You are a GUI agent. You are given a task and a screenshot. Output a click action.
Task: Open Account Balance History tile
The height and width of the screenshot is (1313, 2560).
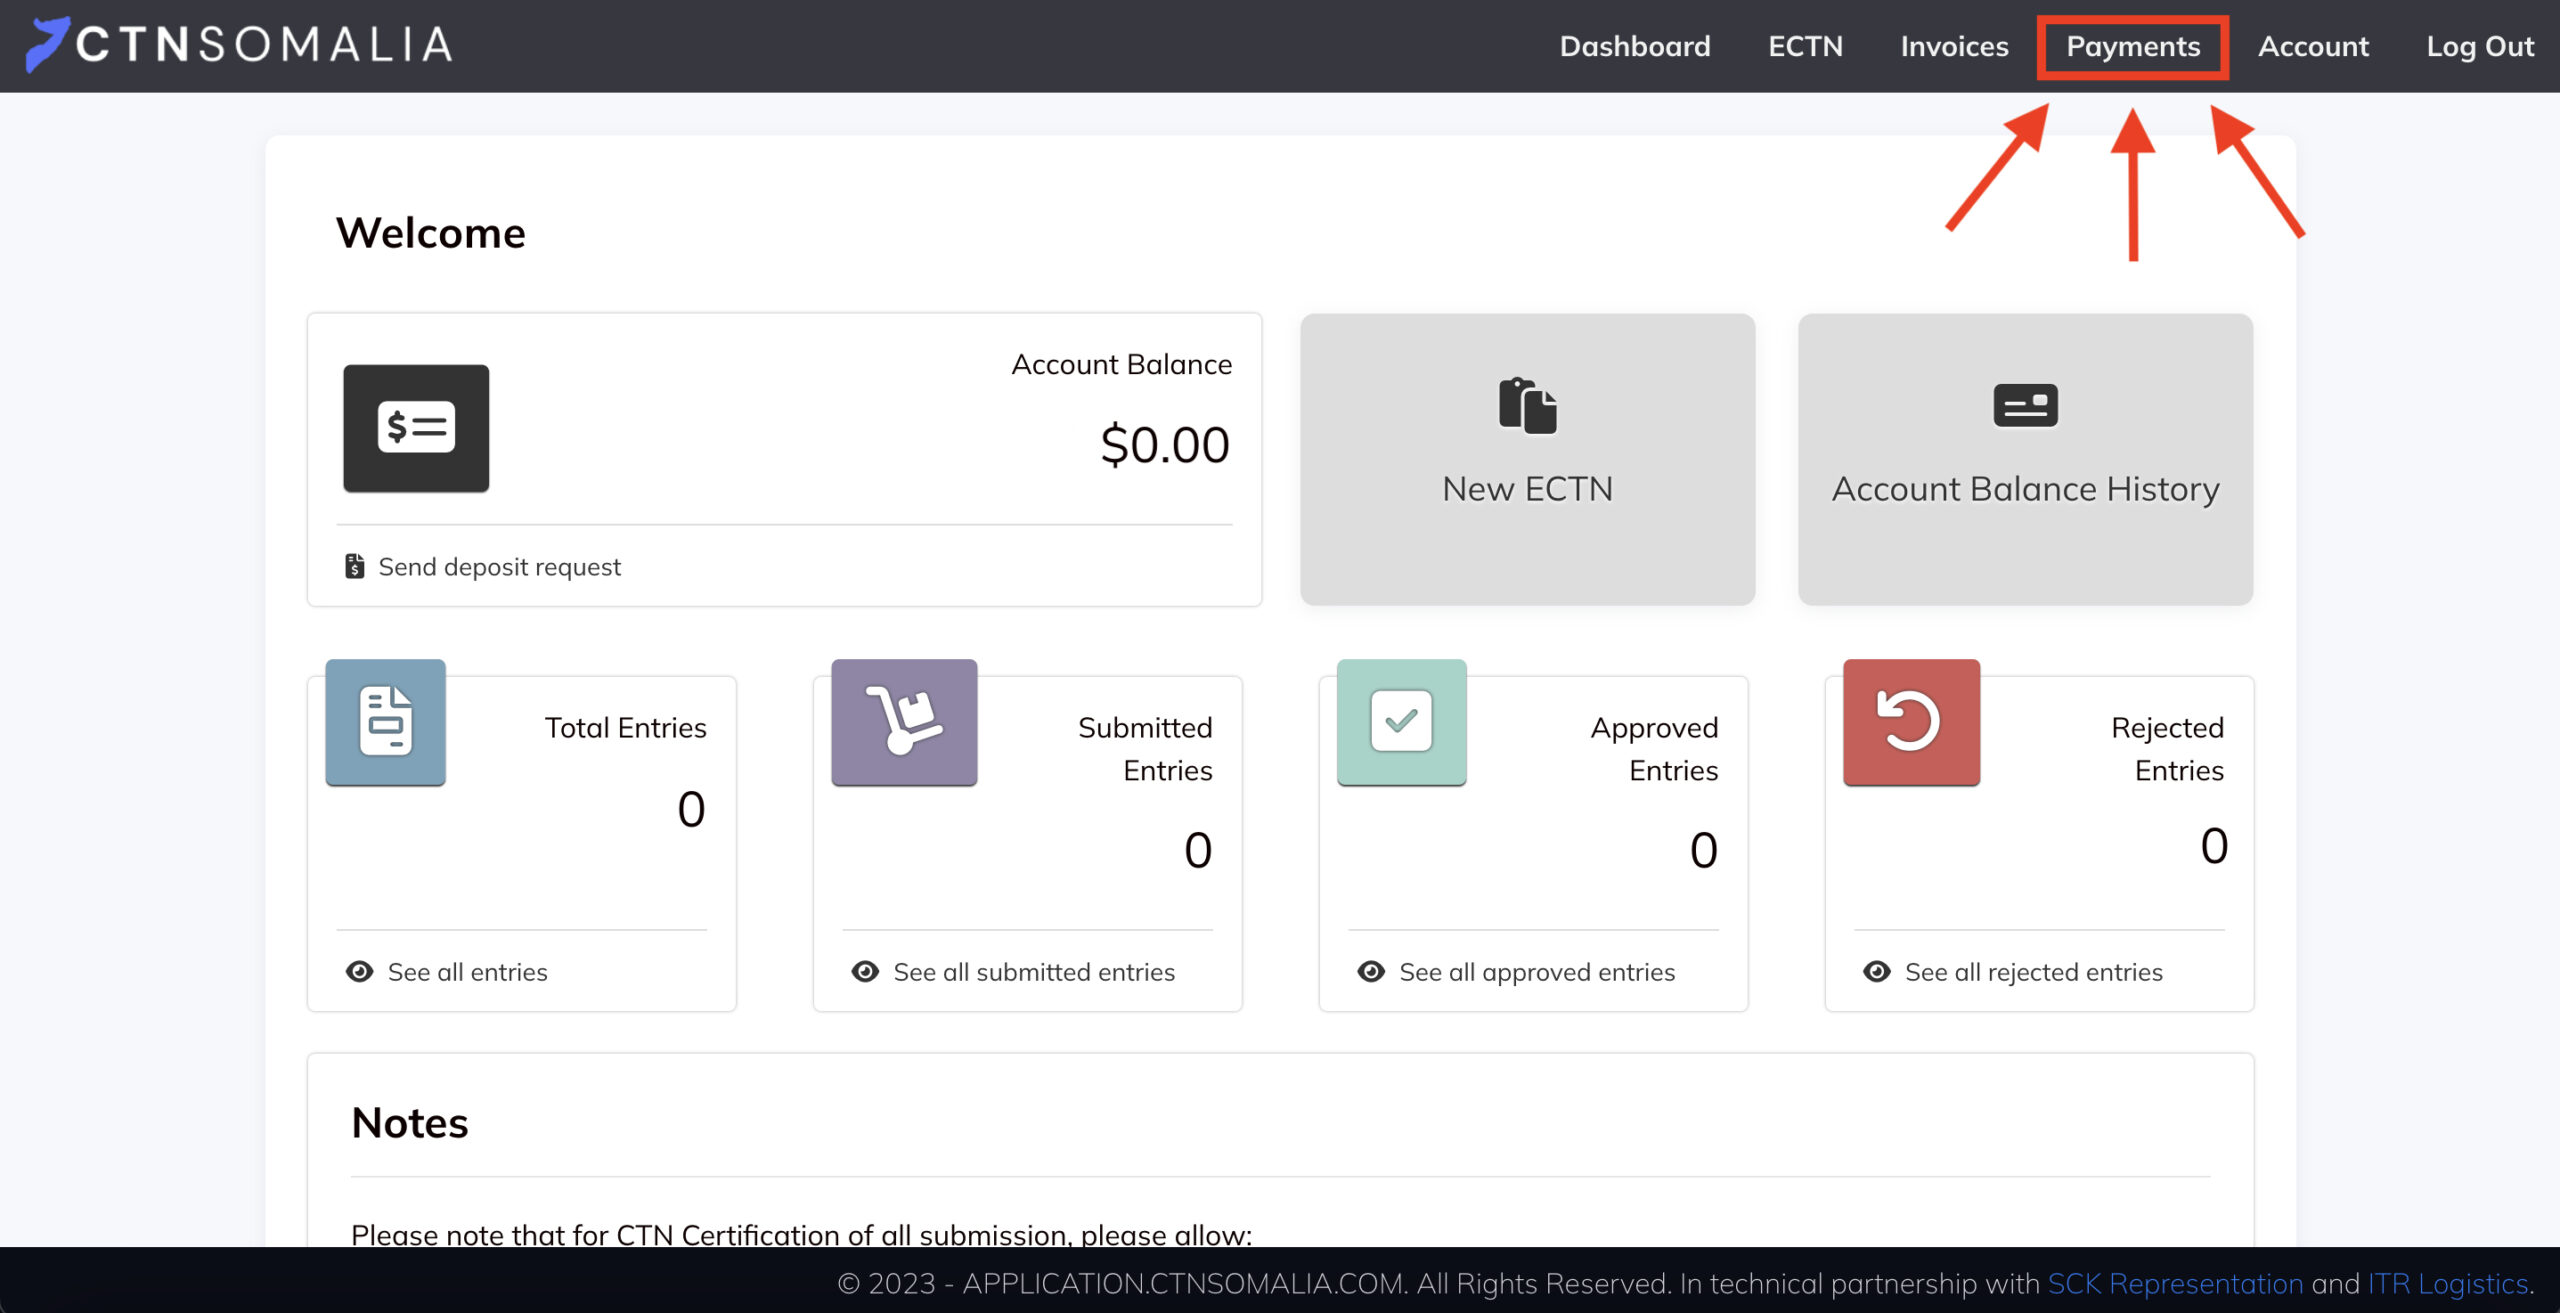click(x=2025, y=459)
